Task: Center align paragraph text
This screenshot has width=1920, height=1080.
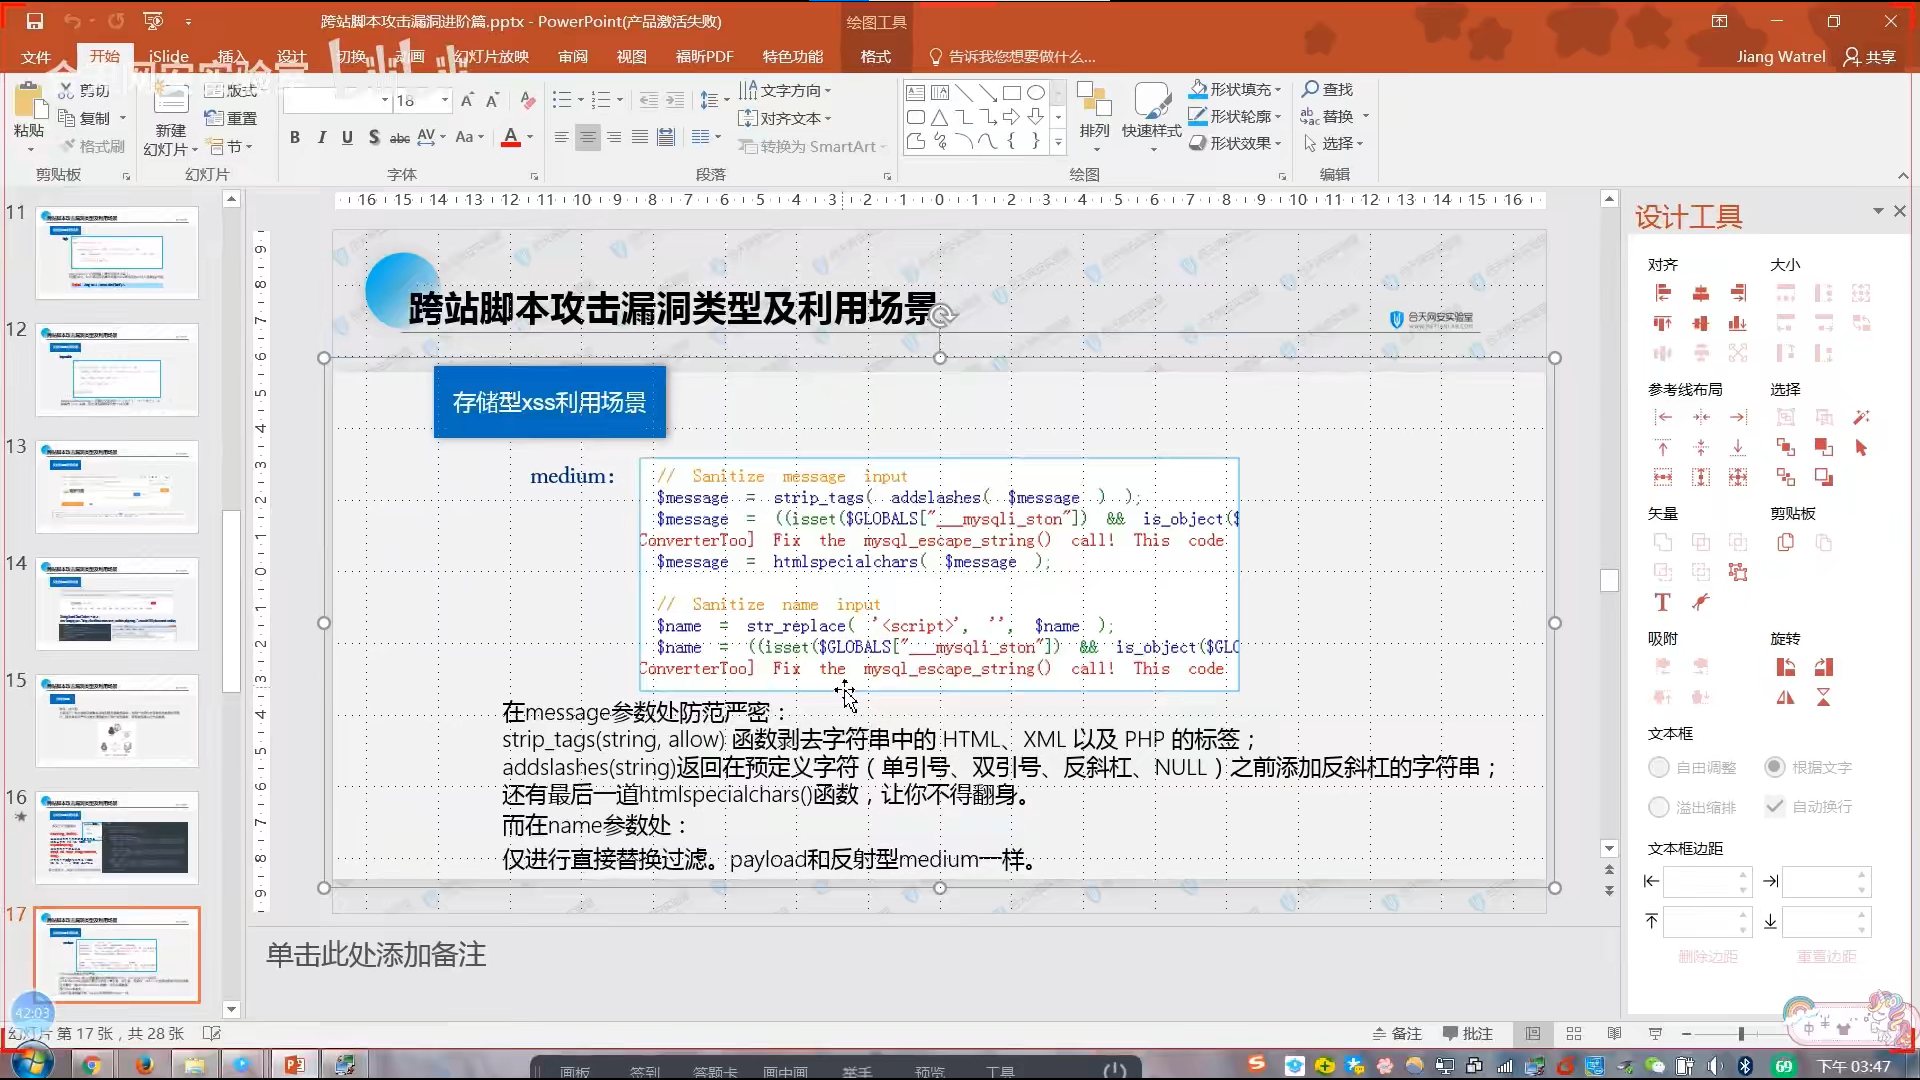Action: click(x=588, y=138)
